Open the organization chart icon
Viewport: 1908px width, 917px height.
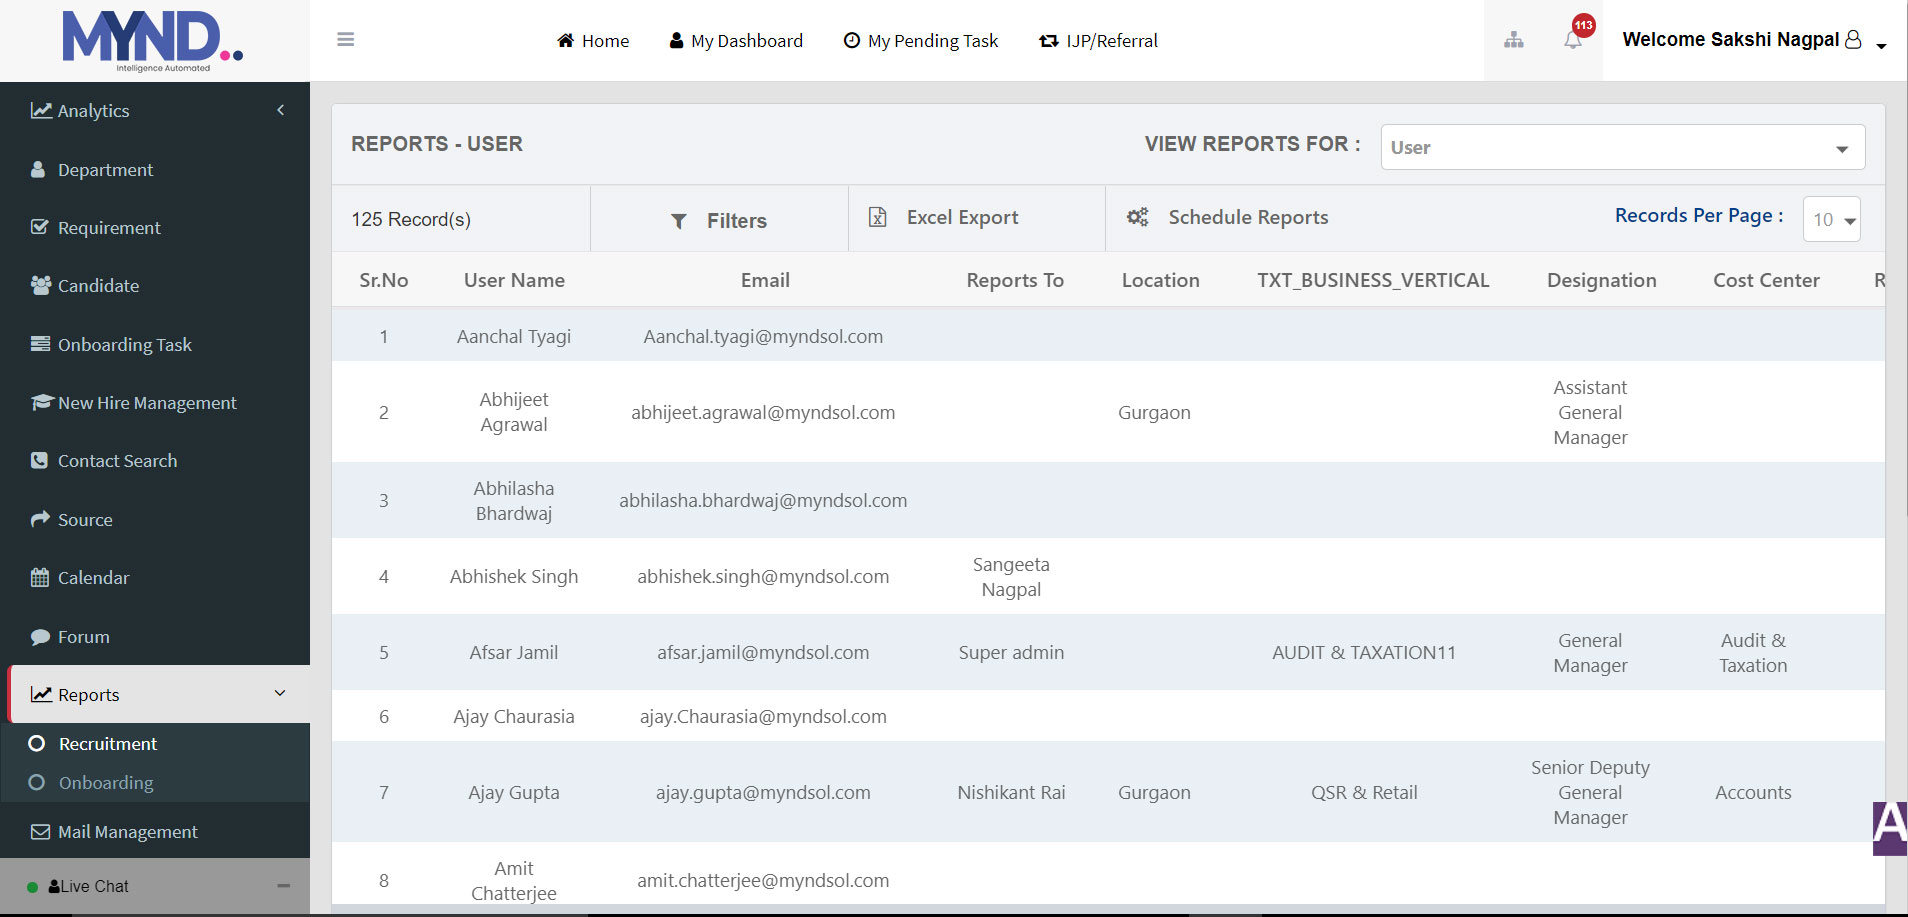point(1514,40)
